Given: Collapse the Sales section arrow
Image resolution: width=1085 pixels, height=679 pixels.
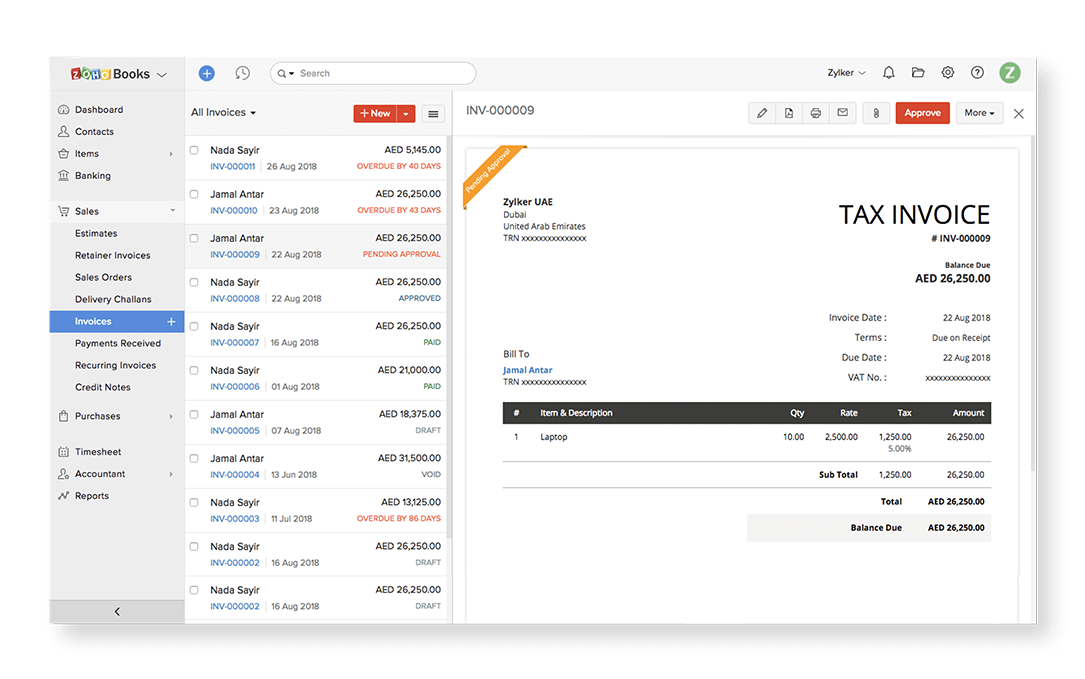Looking at the screenshot, I should pos(172,210).
